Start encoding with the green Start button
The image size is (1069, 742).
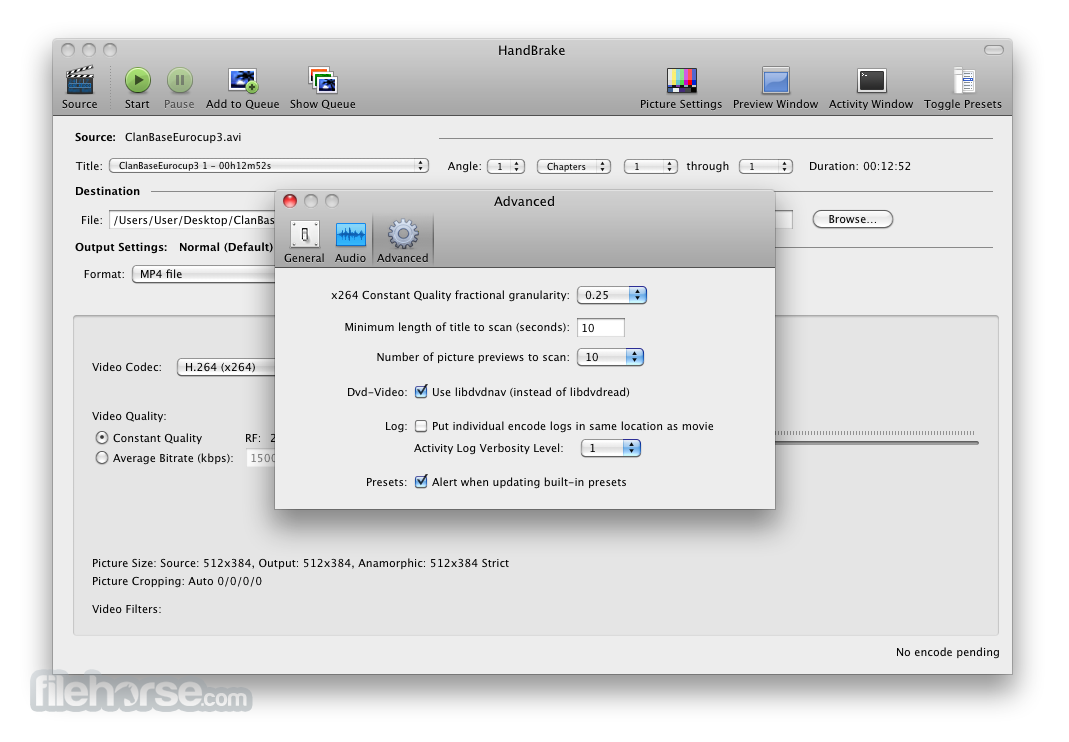138,80
